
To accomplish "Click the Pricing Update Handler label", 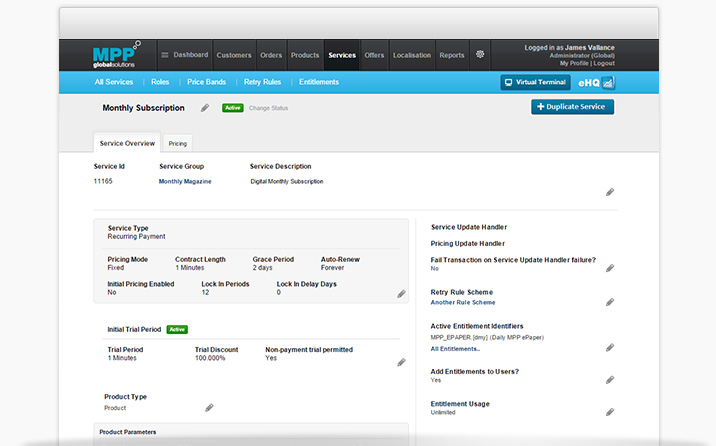I will pos(467,243).
